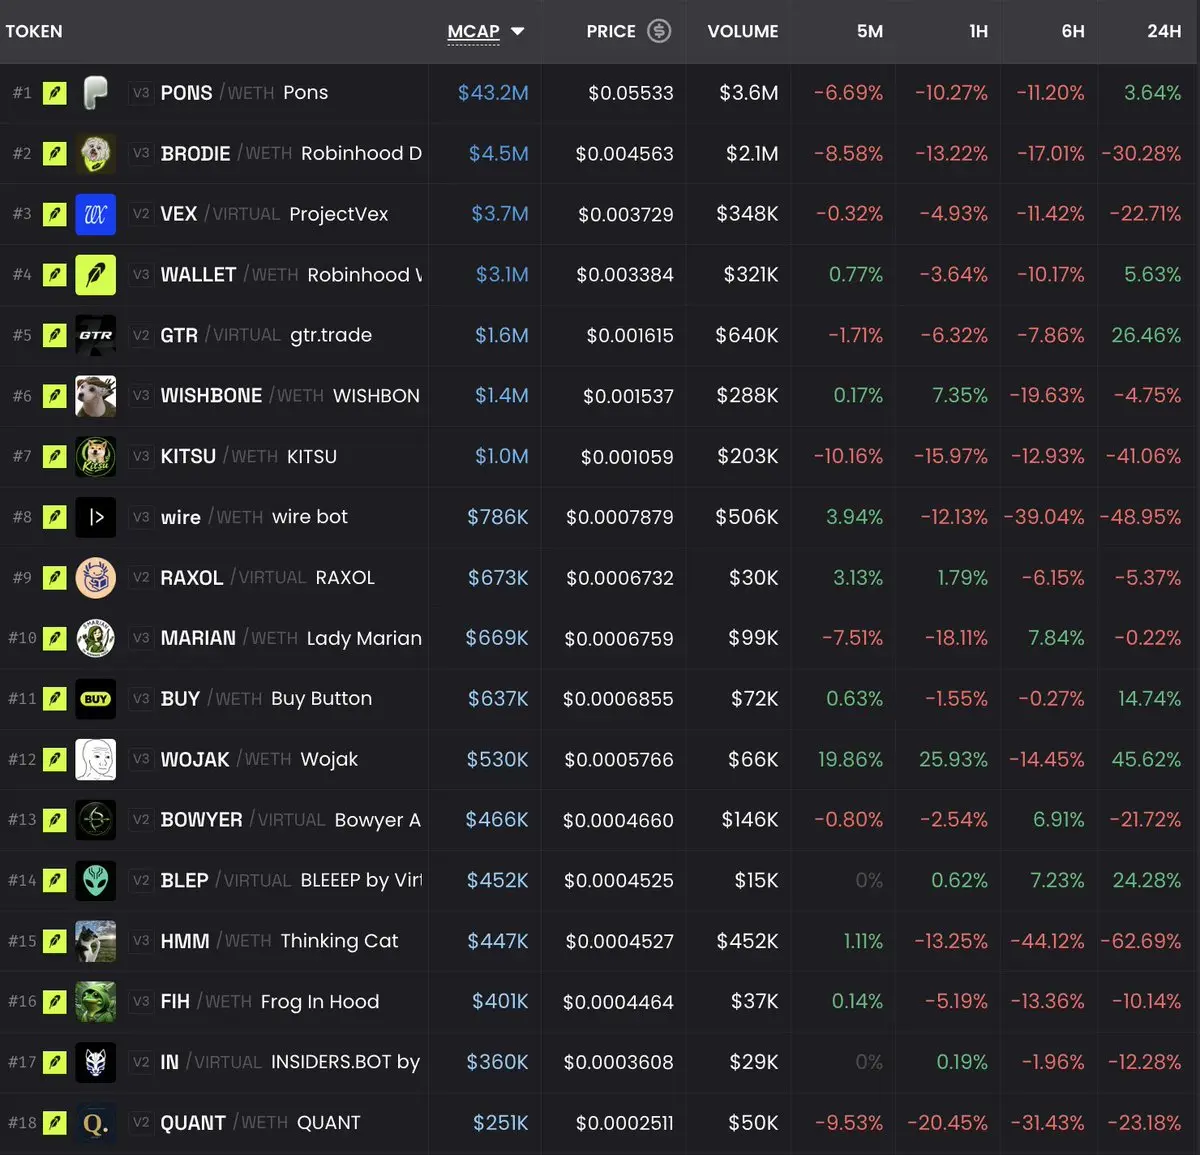
Task: Open the PONS /WETH token link
Action: coord(244,93)
